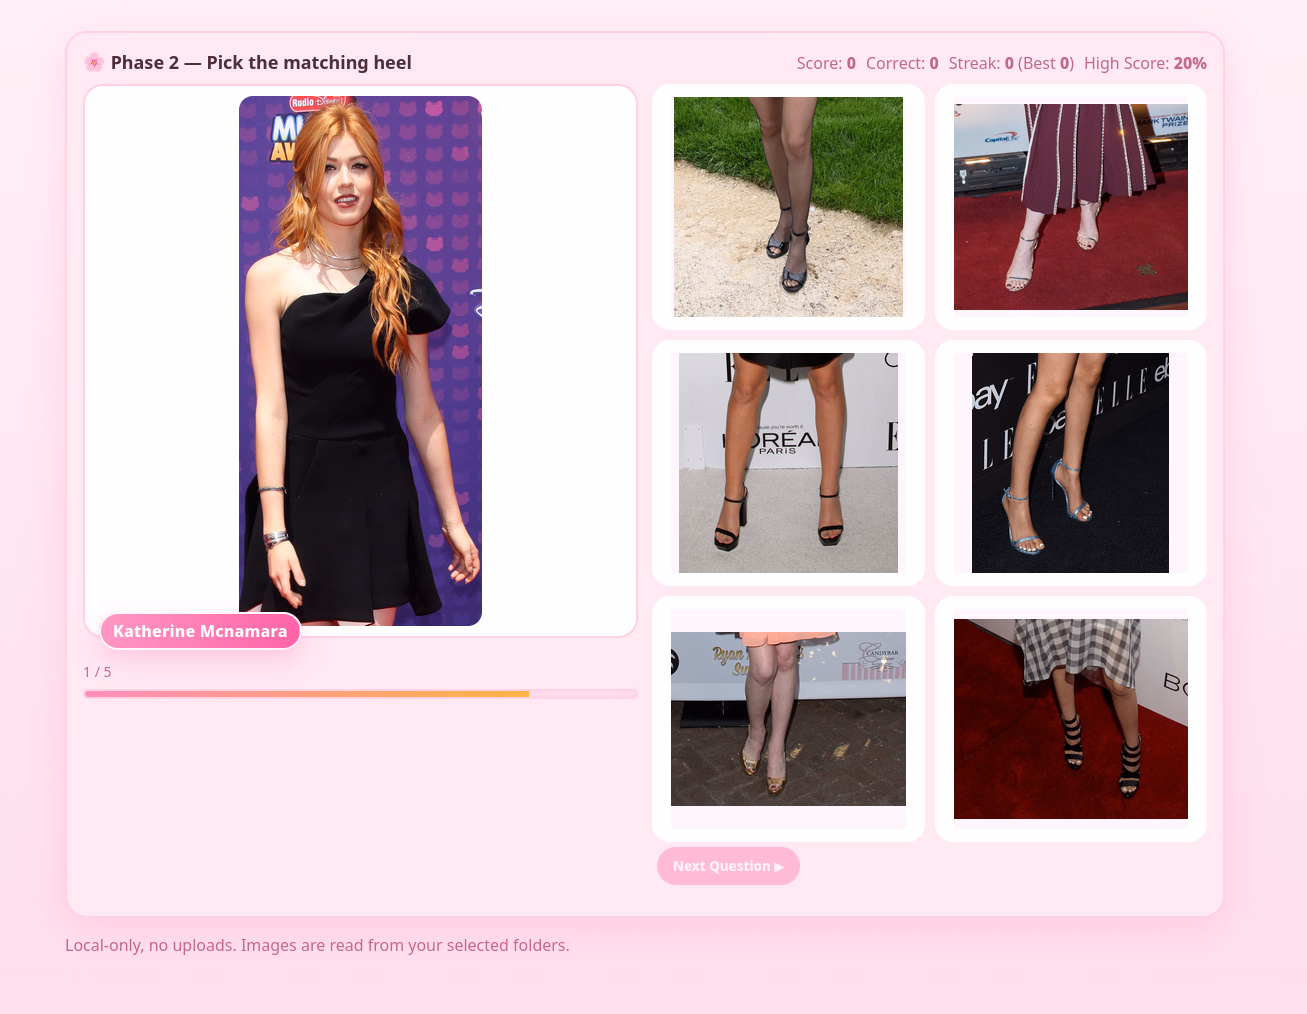Click the cherry blossom icon beside Phase 2
Screen dimensions: 1307x1014
coord(94,63)
